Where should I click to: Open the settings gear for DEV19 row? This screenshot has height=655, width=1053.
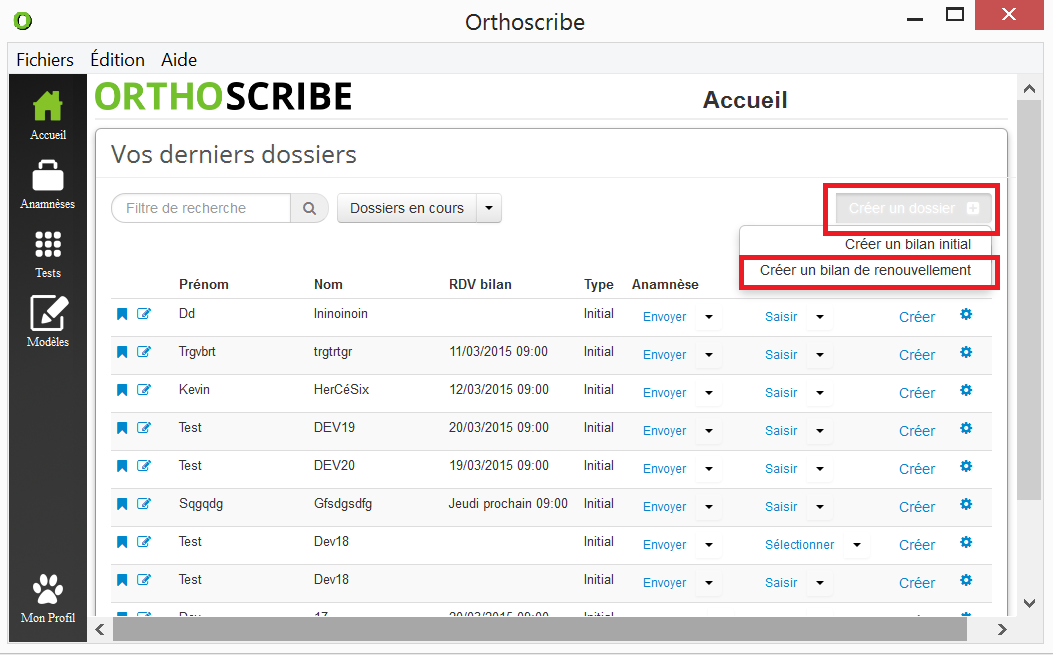click(966, 428)
